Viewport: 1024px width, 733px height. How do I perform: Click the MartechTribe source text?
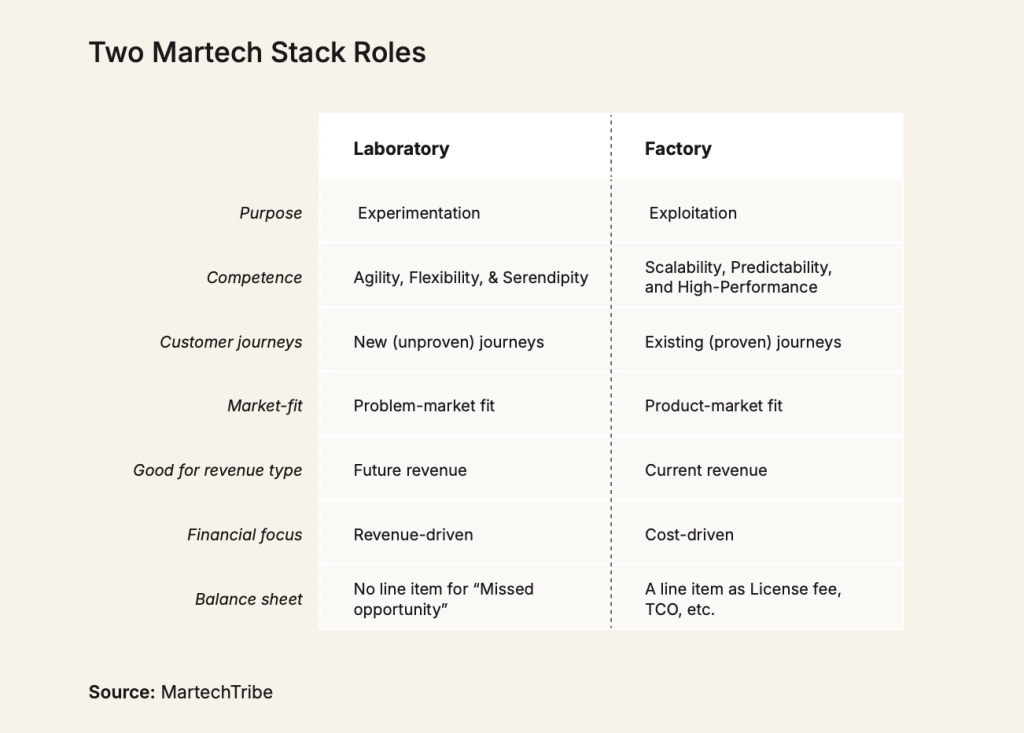click(216, 692)
